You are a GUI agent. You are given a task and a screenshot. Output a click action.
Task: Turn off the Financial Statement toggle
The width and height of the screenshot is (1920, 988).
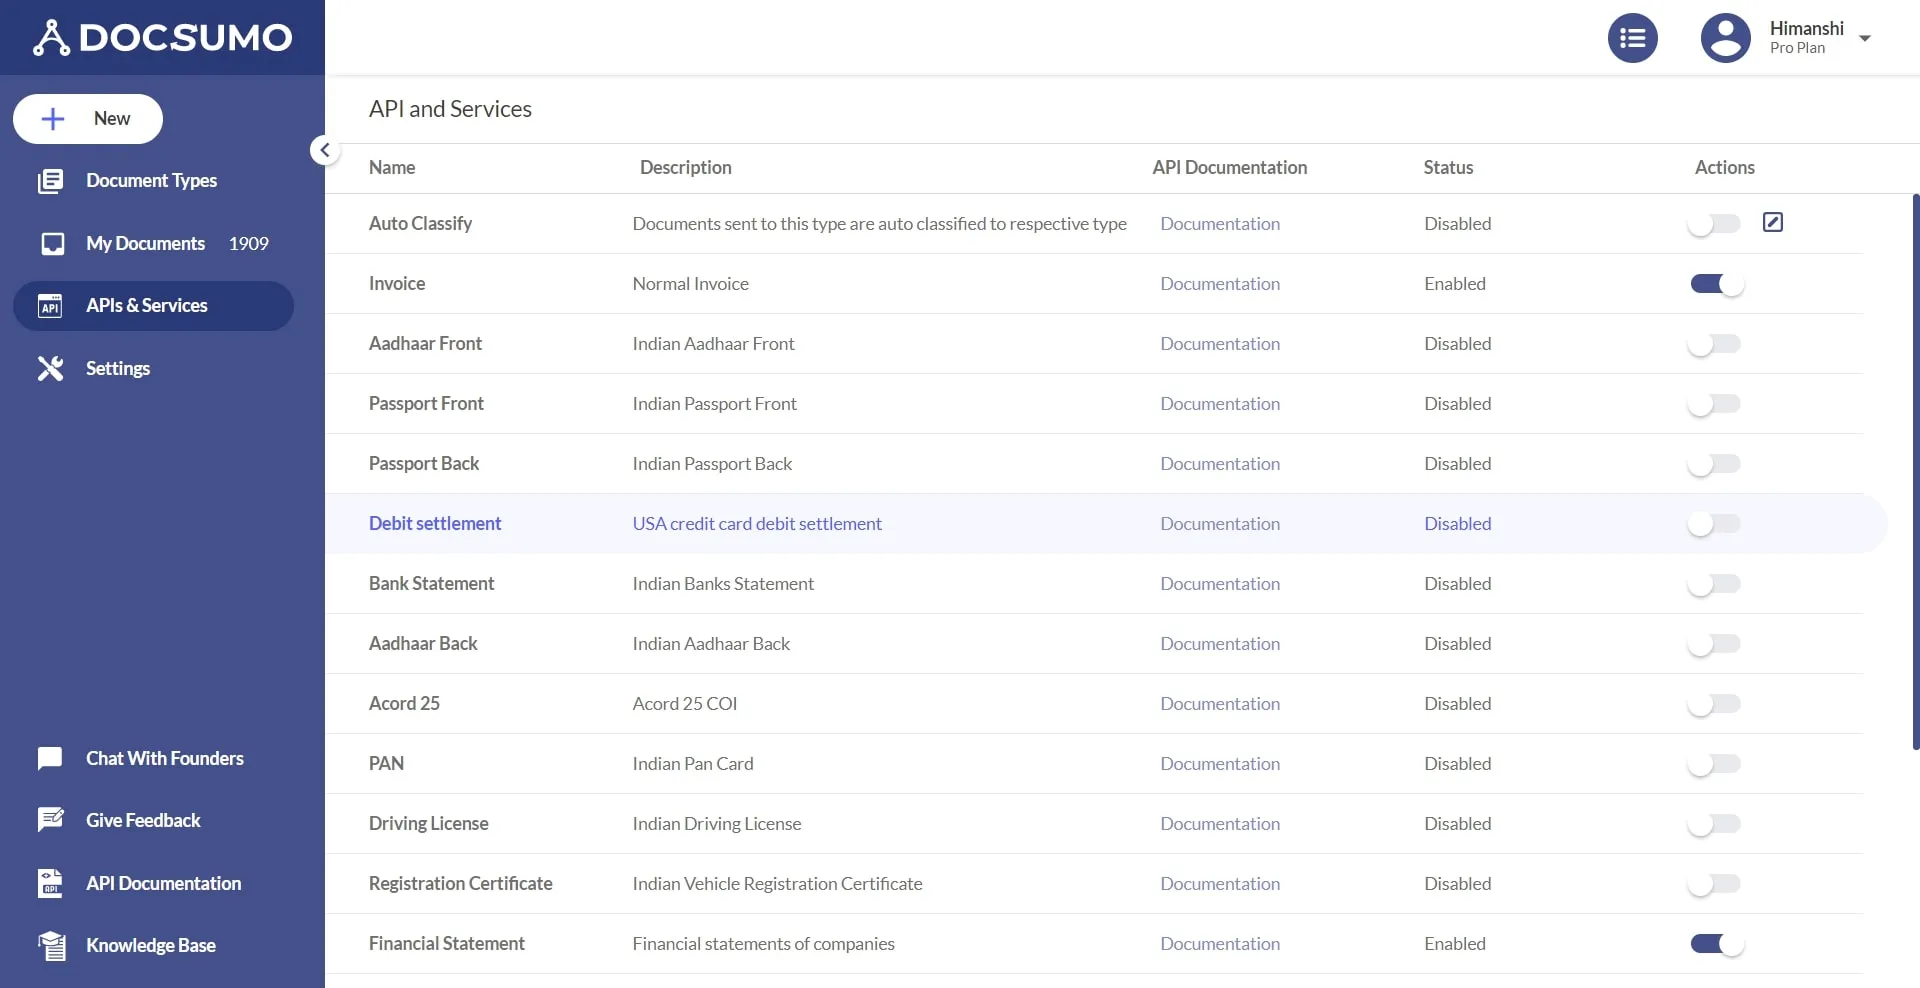tap(1715, 943)
